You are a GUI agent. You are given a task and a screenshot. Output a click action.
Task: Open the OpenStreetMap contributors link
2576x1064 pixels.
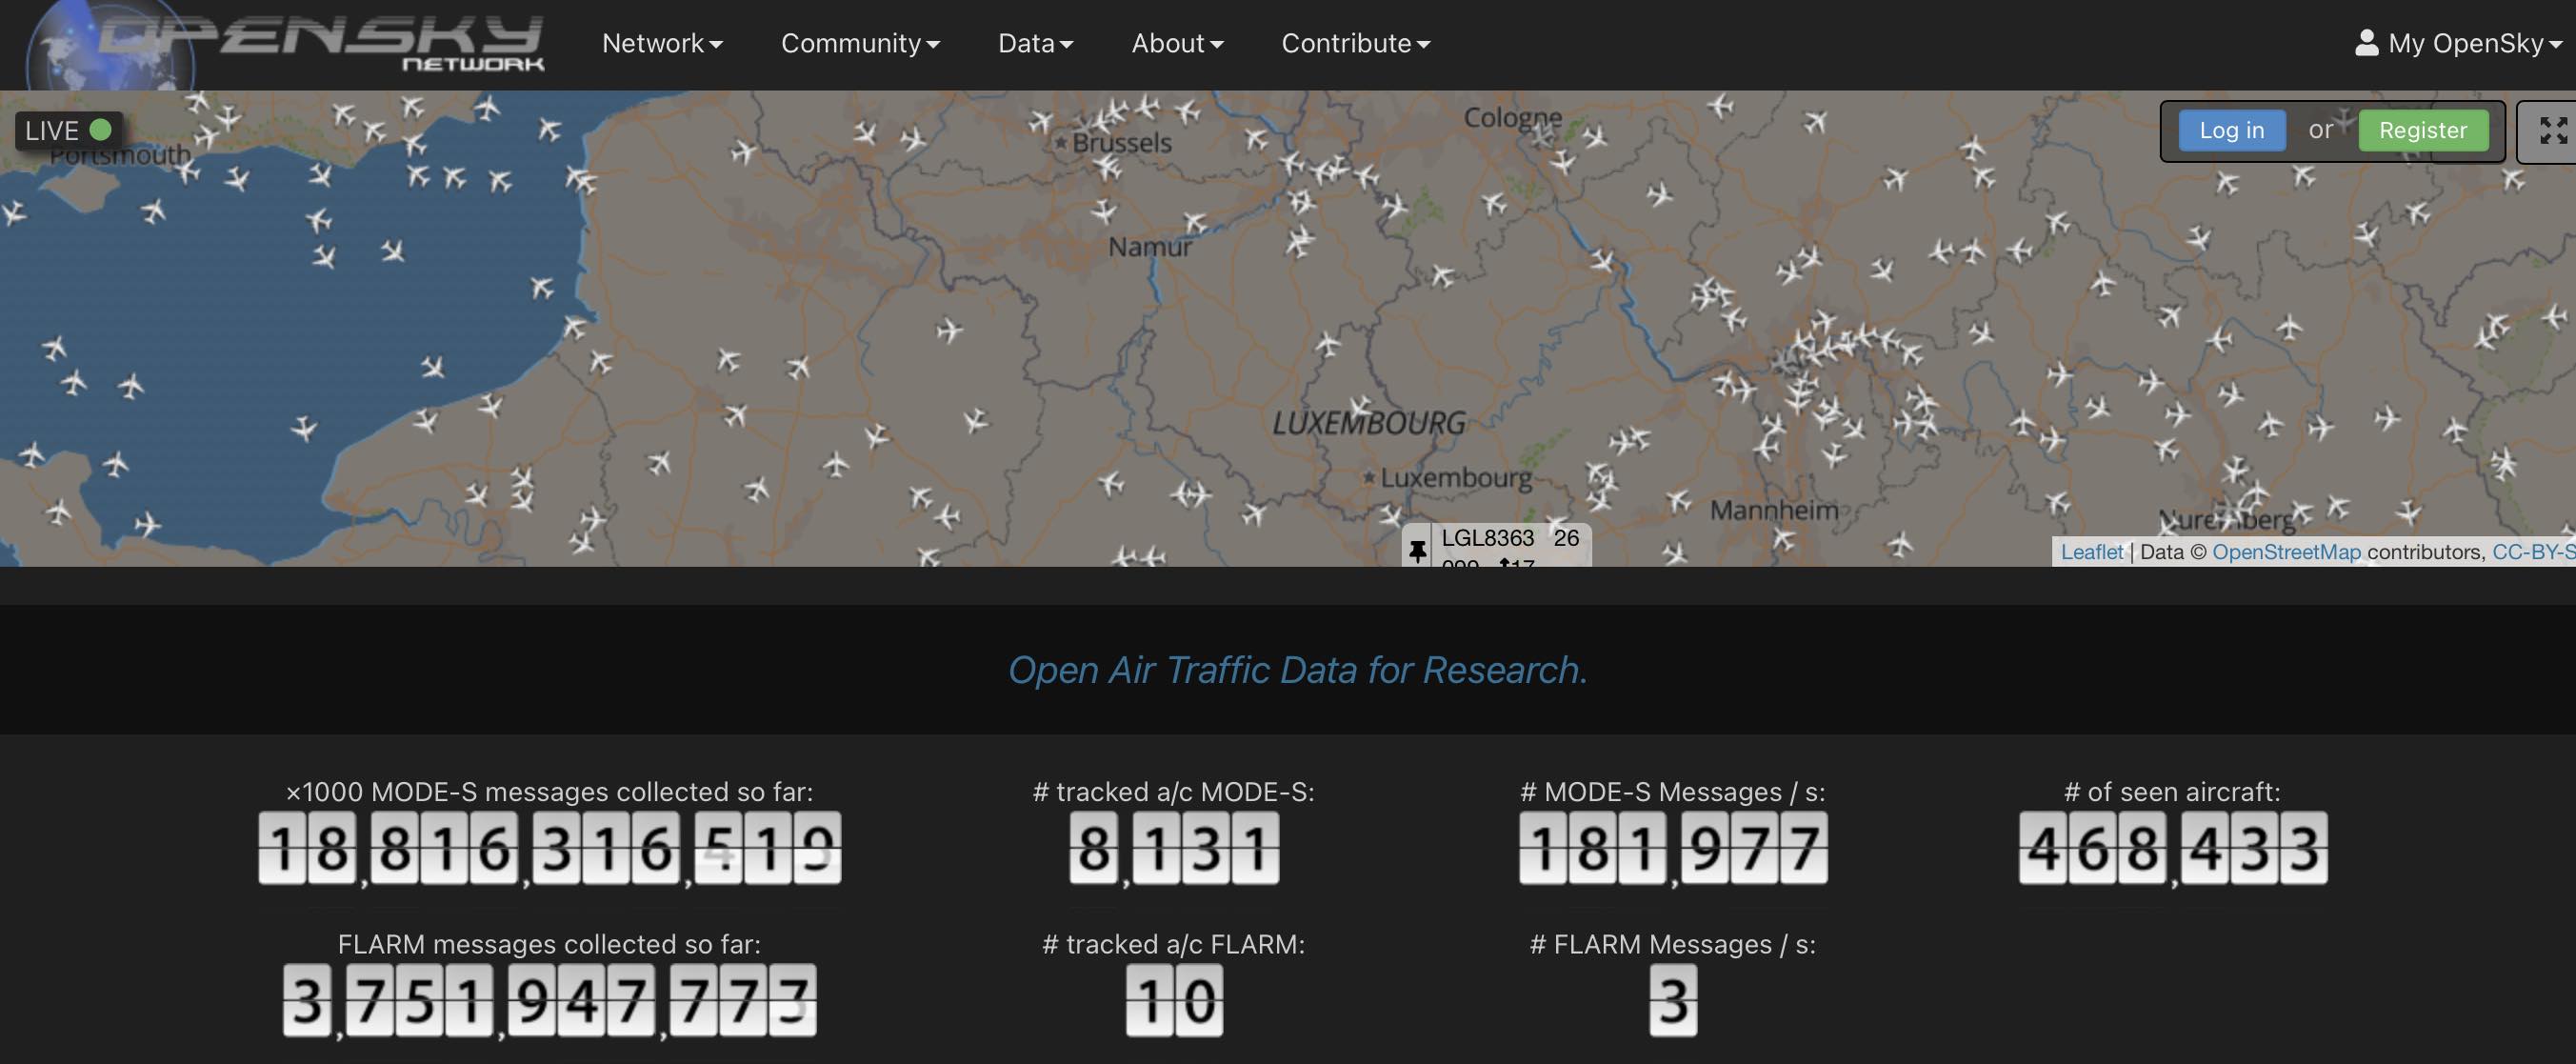(2286, 552)
